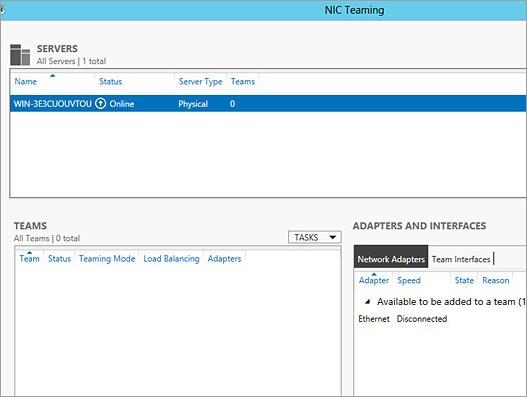
Task: Sort servers by Server Type column
Action: point(200,81)
